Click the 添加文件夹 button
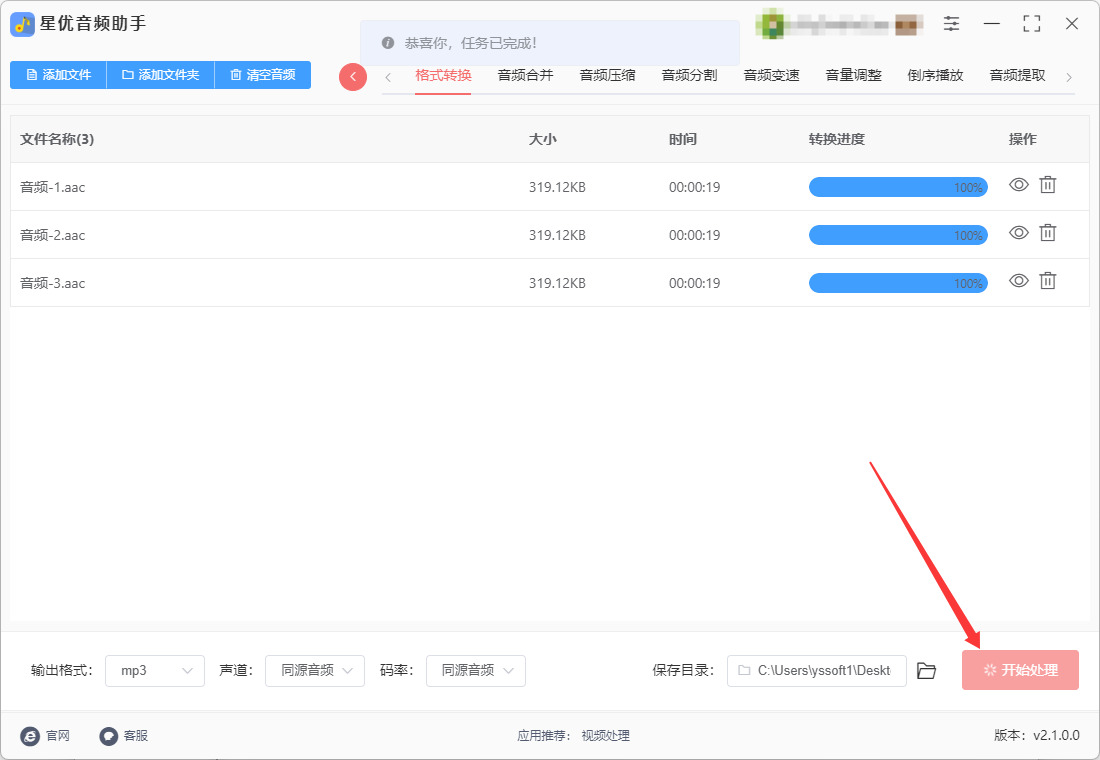1100x760 pixels. click(161, 75)
